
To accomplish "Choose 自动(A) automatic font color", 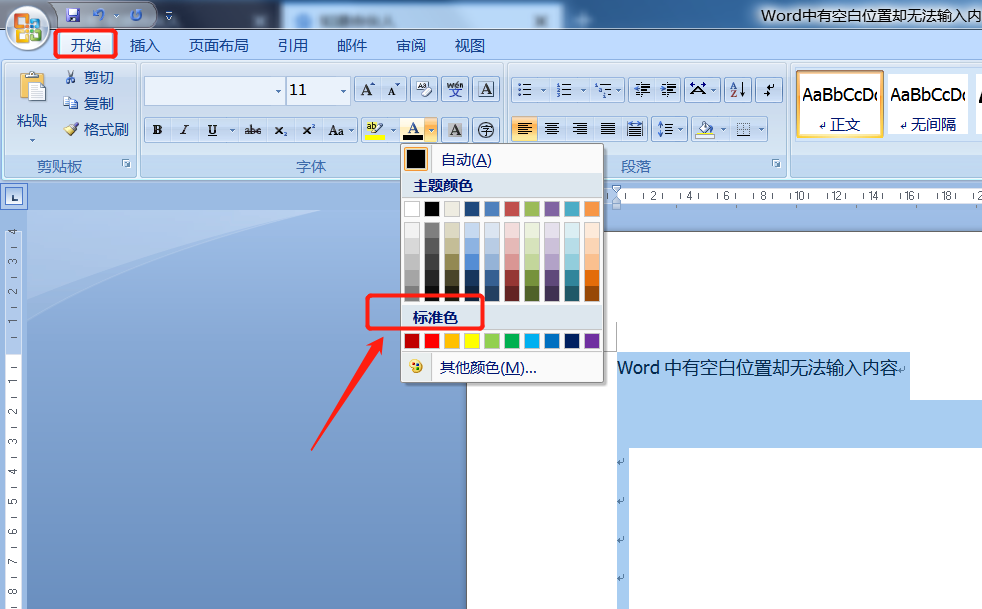I will click(x=502, y=159).
